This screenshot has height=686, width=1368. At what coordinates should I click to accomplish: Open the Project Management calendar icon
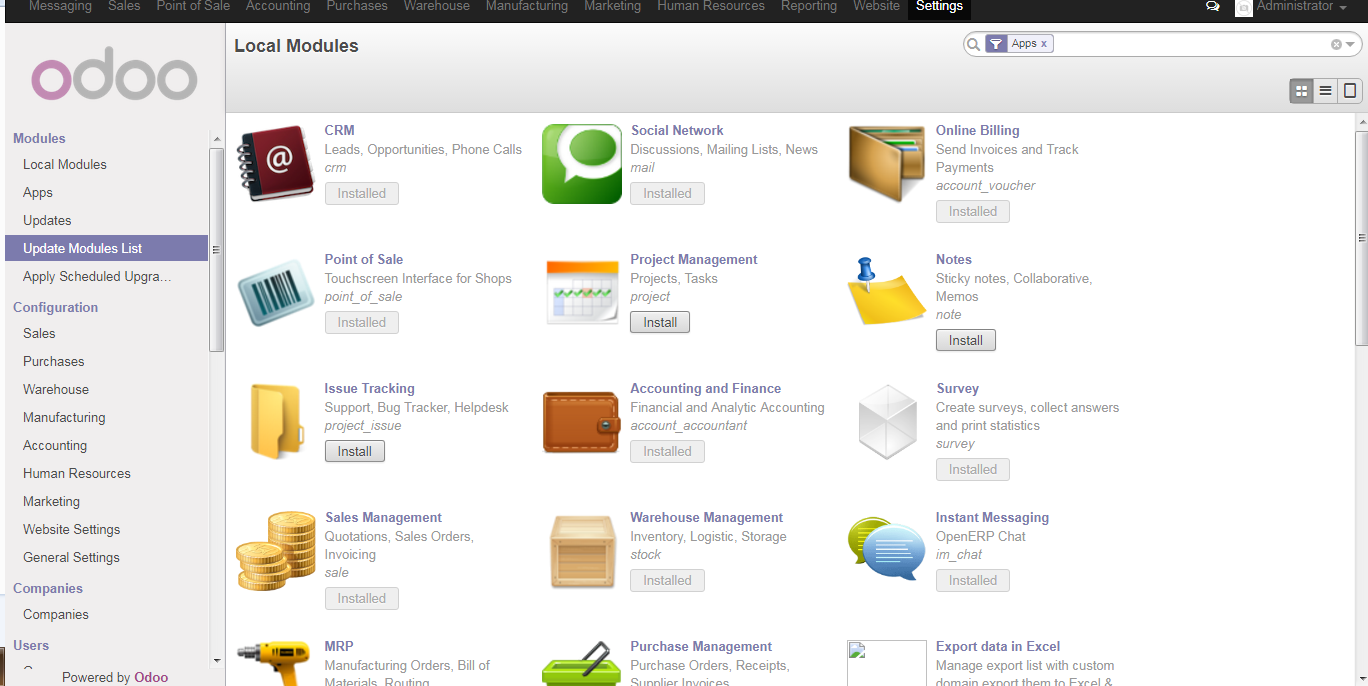[582, 292]
